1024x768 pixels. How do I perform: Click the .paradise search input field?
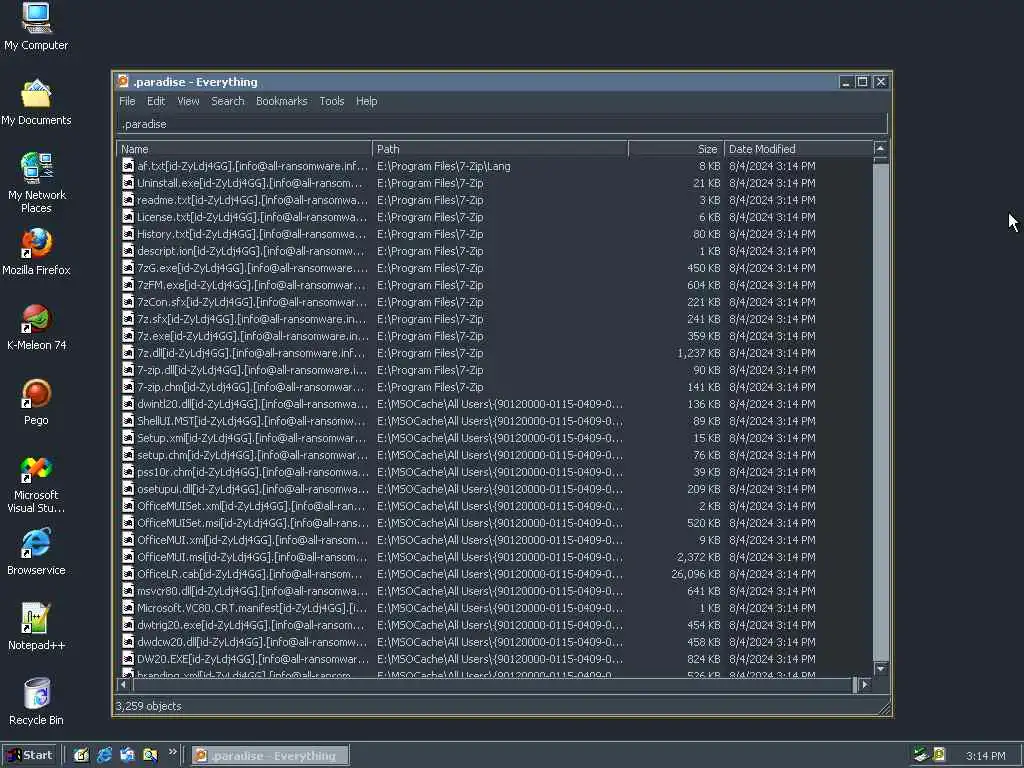(x=502, y=124)
